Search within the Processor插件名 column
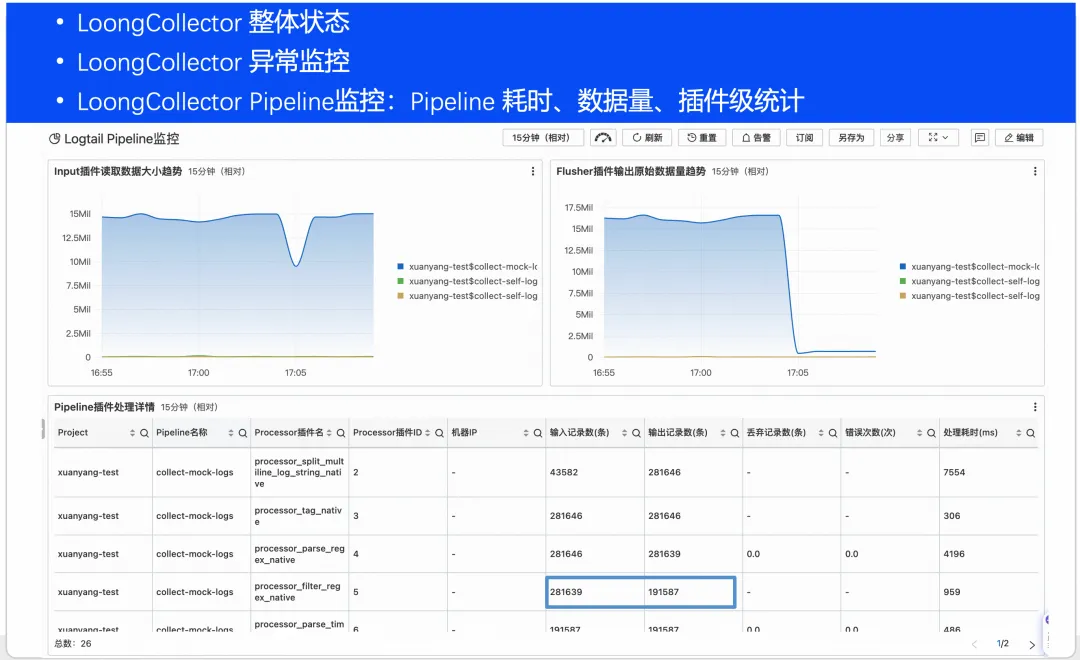The width and height of the screenshot is (1080, 660). (340, 433)
